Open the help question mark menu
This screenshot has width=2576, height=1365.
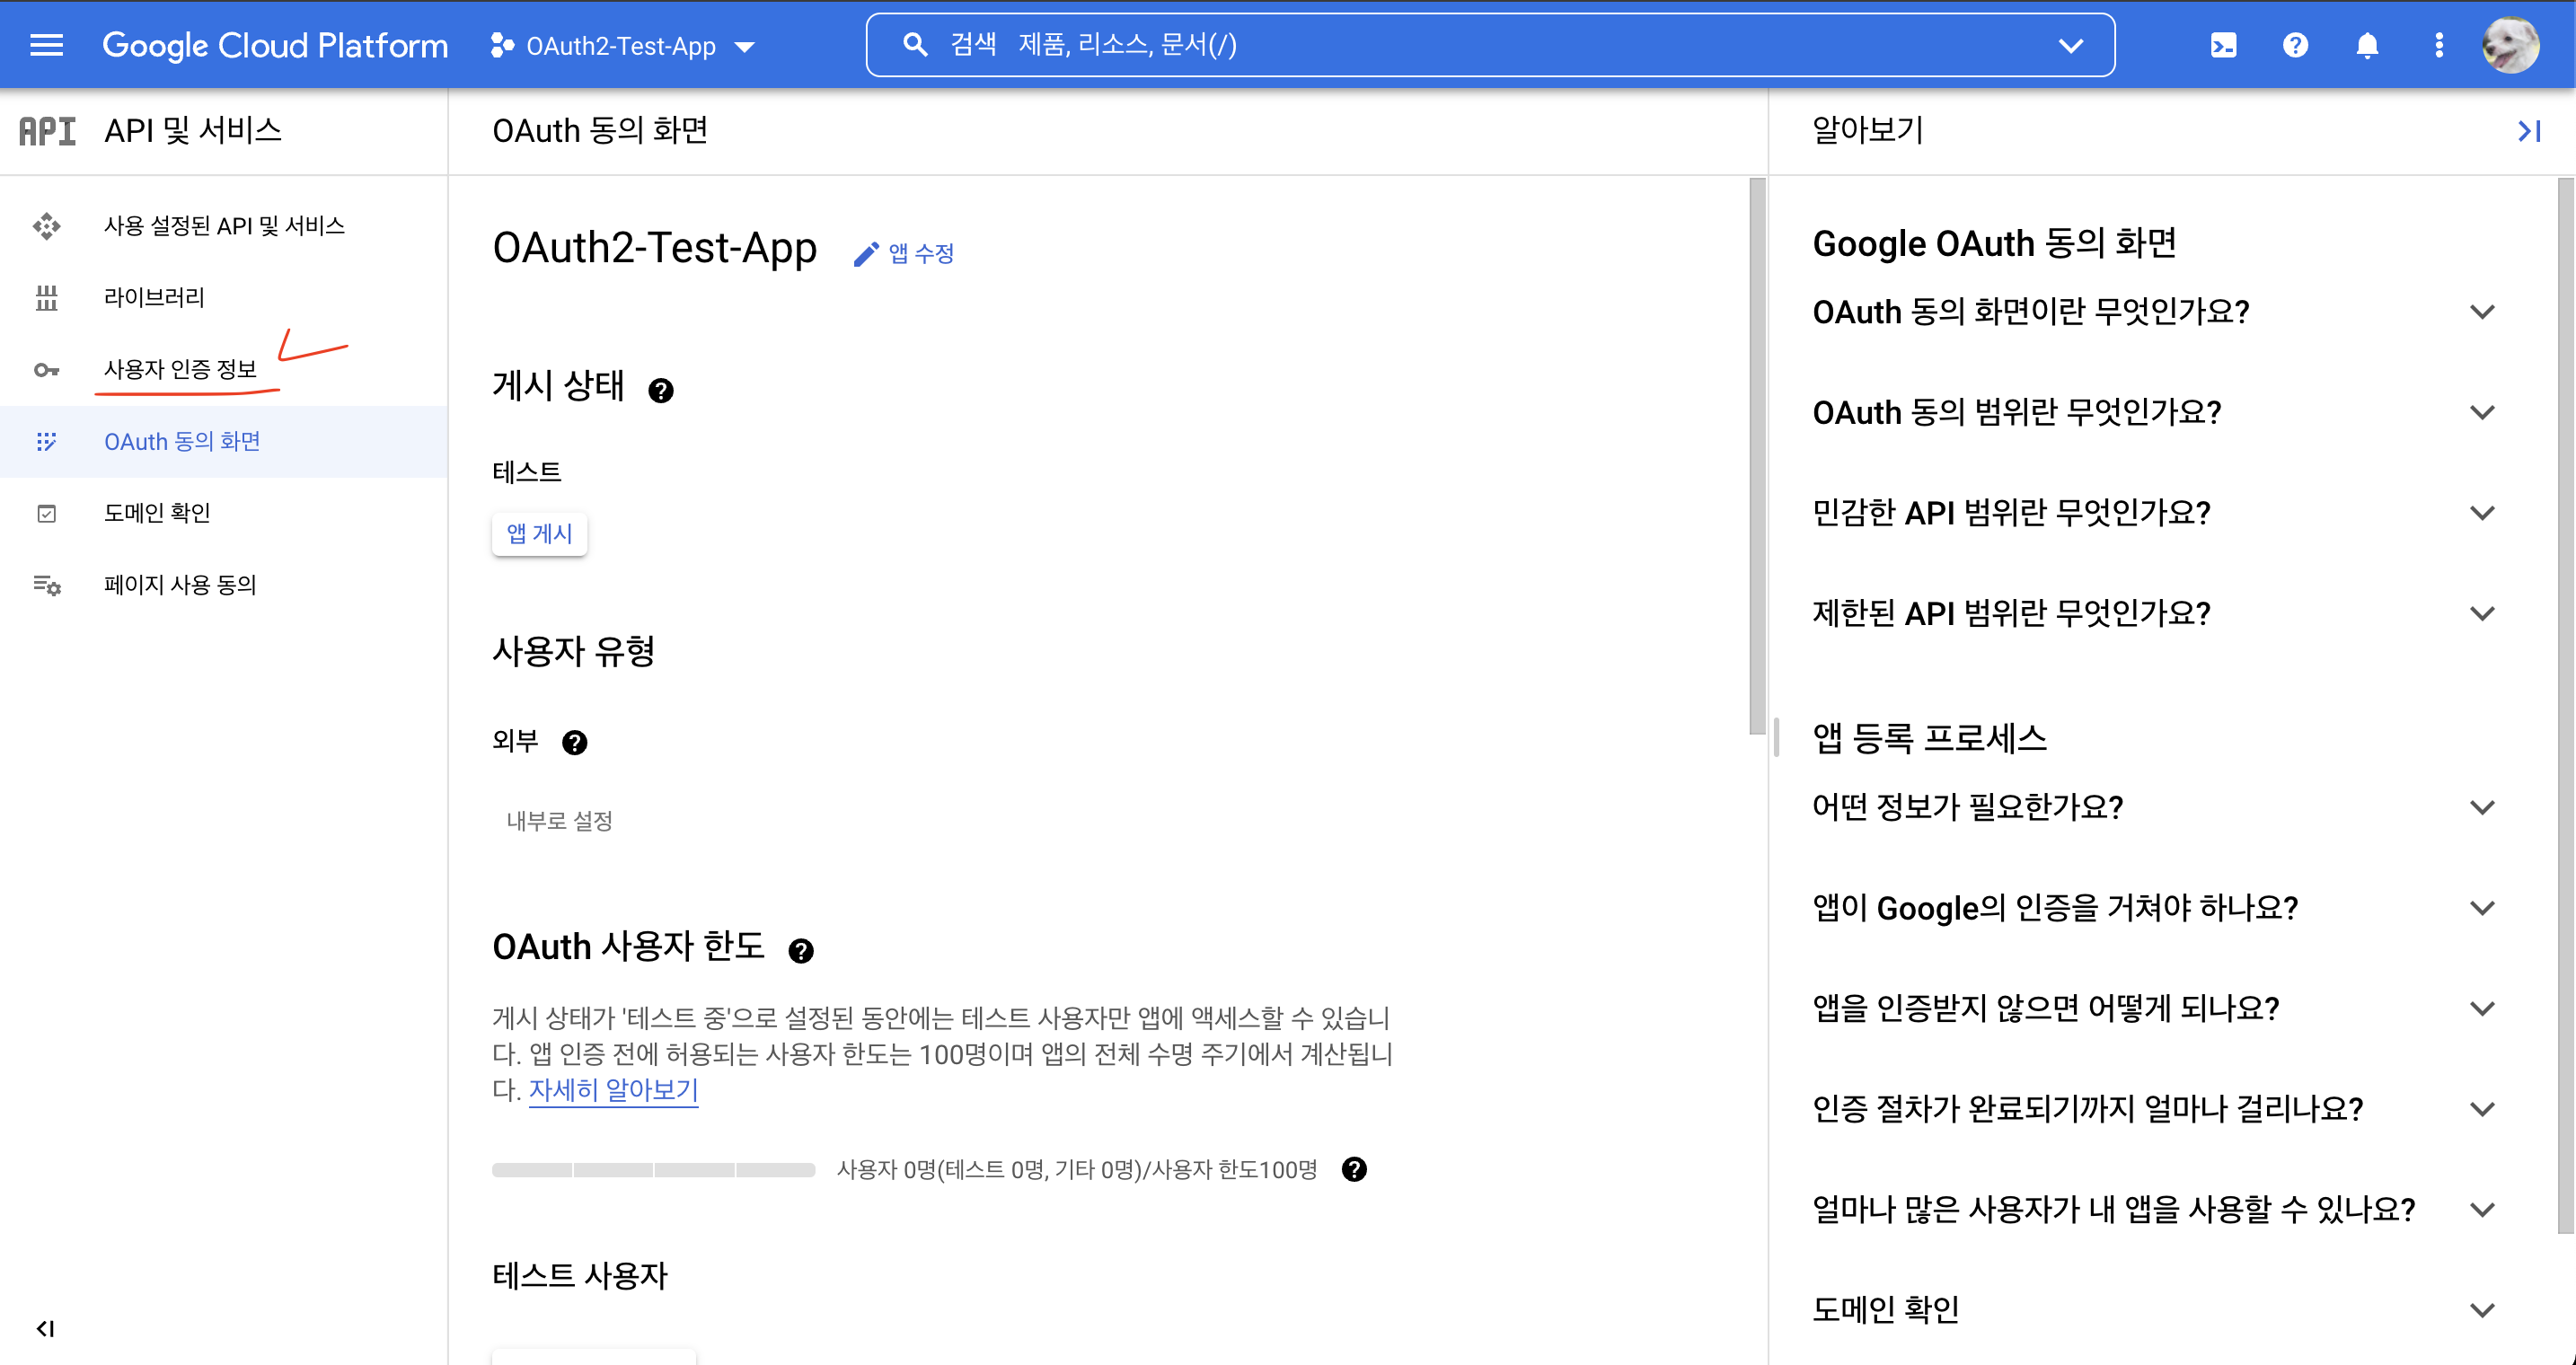(x=2295, y=45)
